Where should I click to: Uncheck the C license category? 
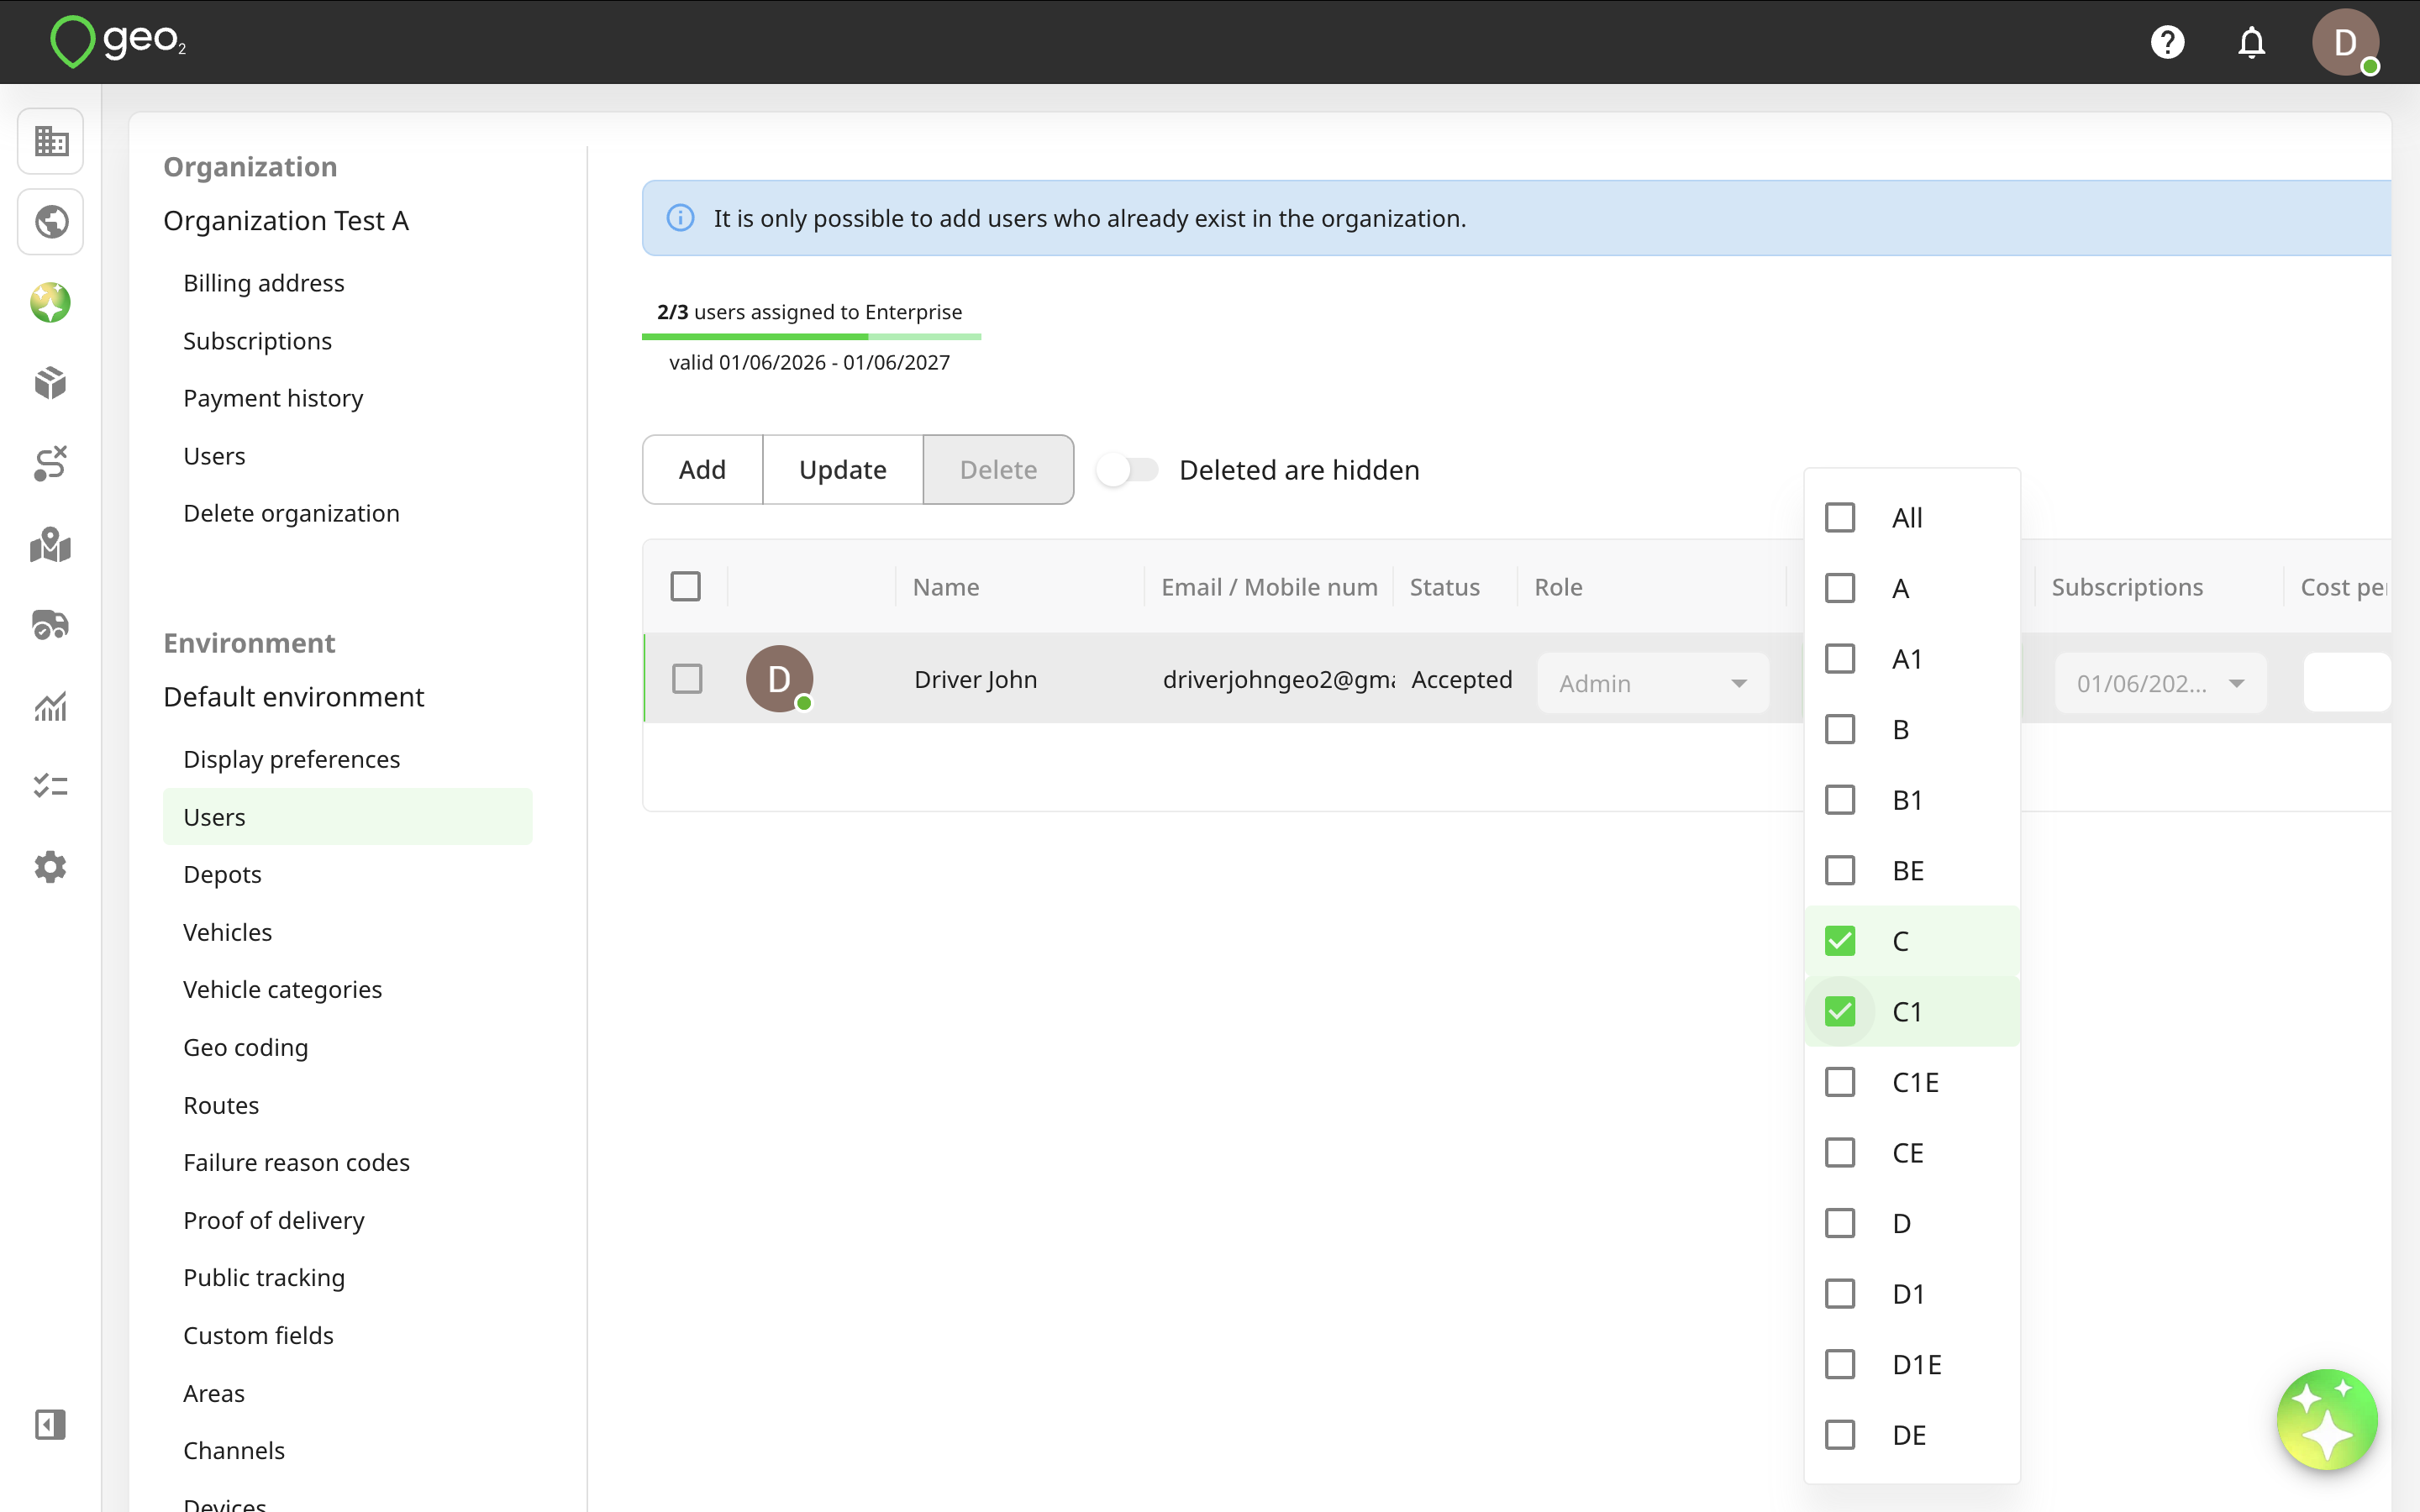tap(1839, 941)
